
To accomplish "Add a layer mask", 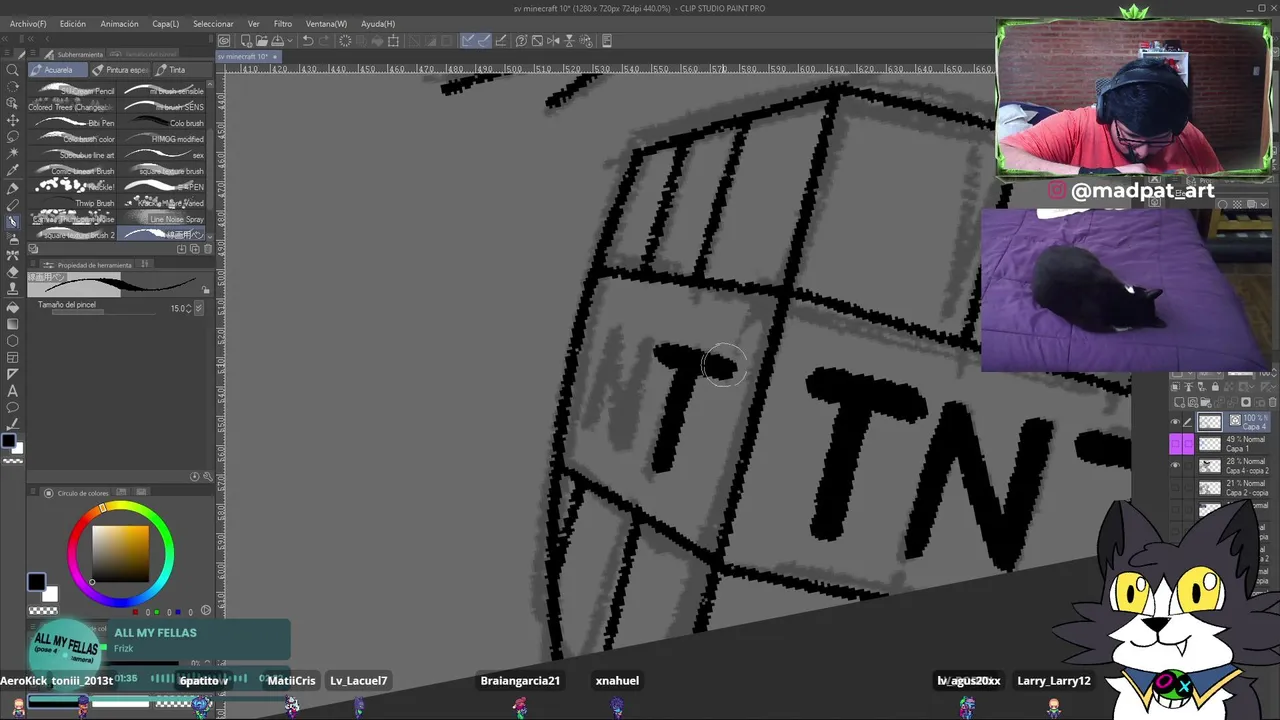I will click(x=1246, y=402).
